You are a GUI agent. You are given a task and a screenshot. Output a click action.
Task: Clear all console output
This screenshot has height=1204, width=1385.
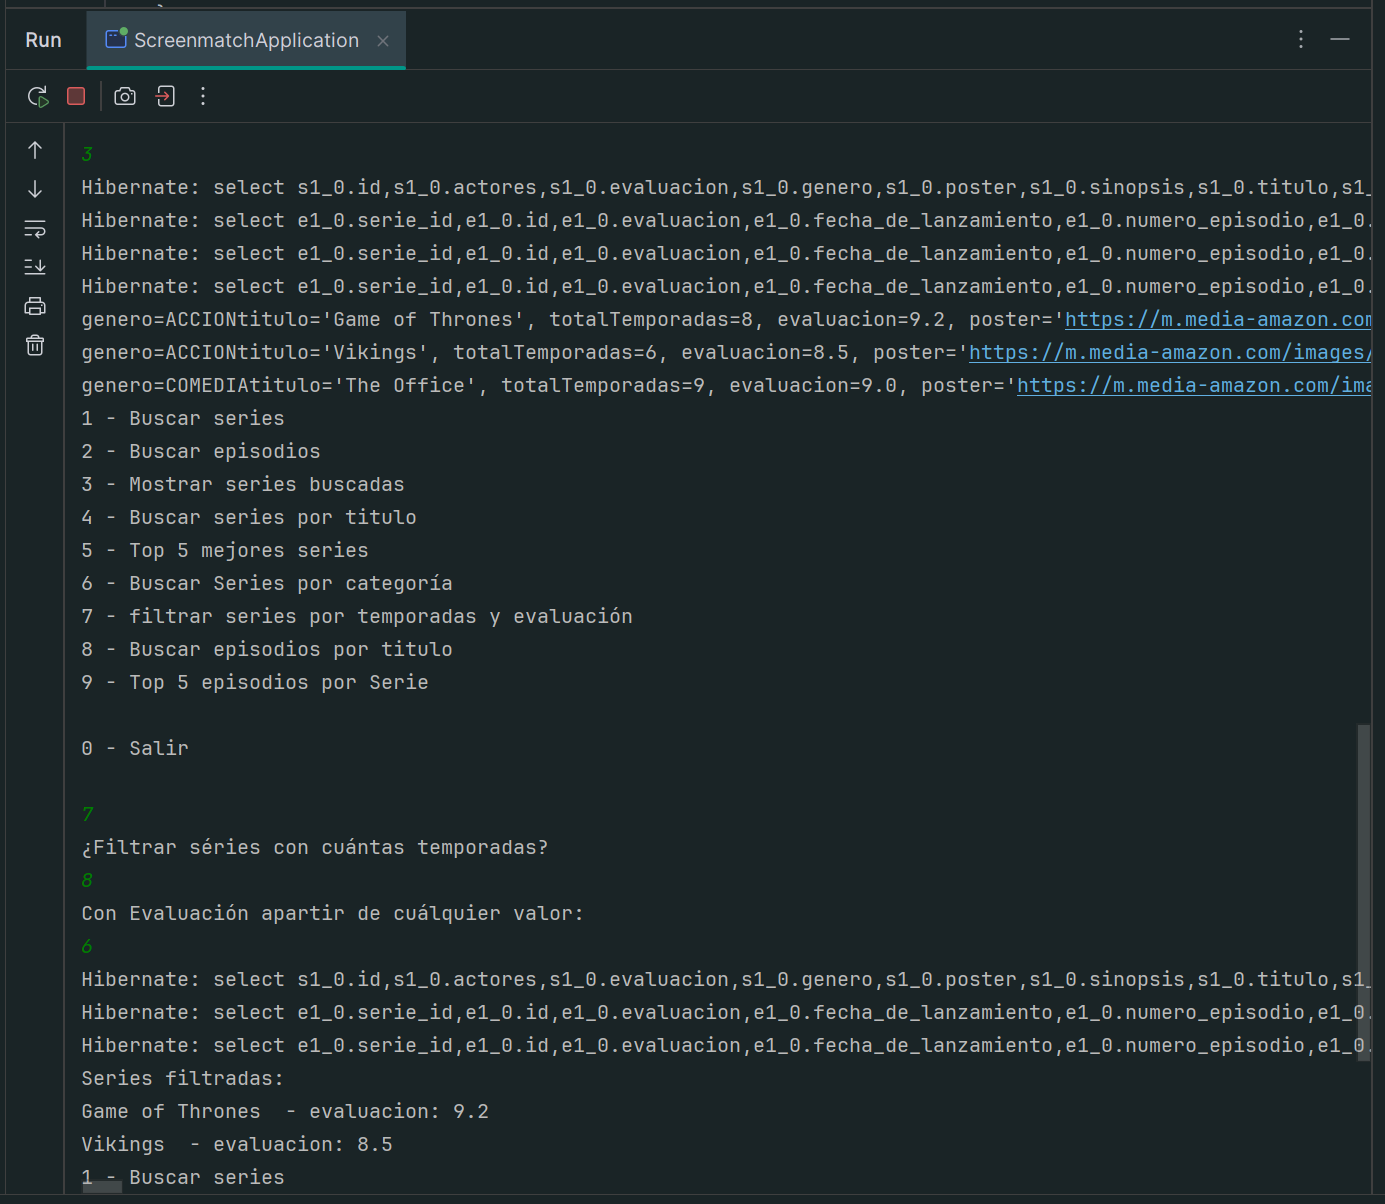tap(35, 345)
